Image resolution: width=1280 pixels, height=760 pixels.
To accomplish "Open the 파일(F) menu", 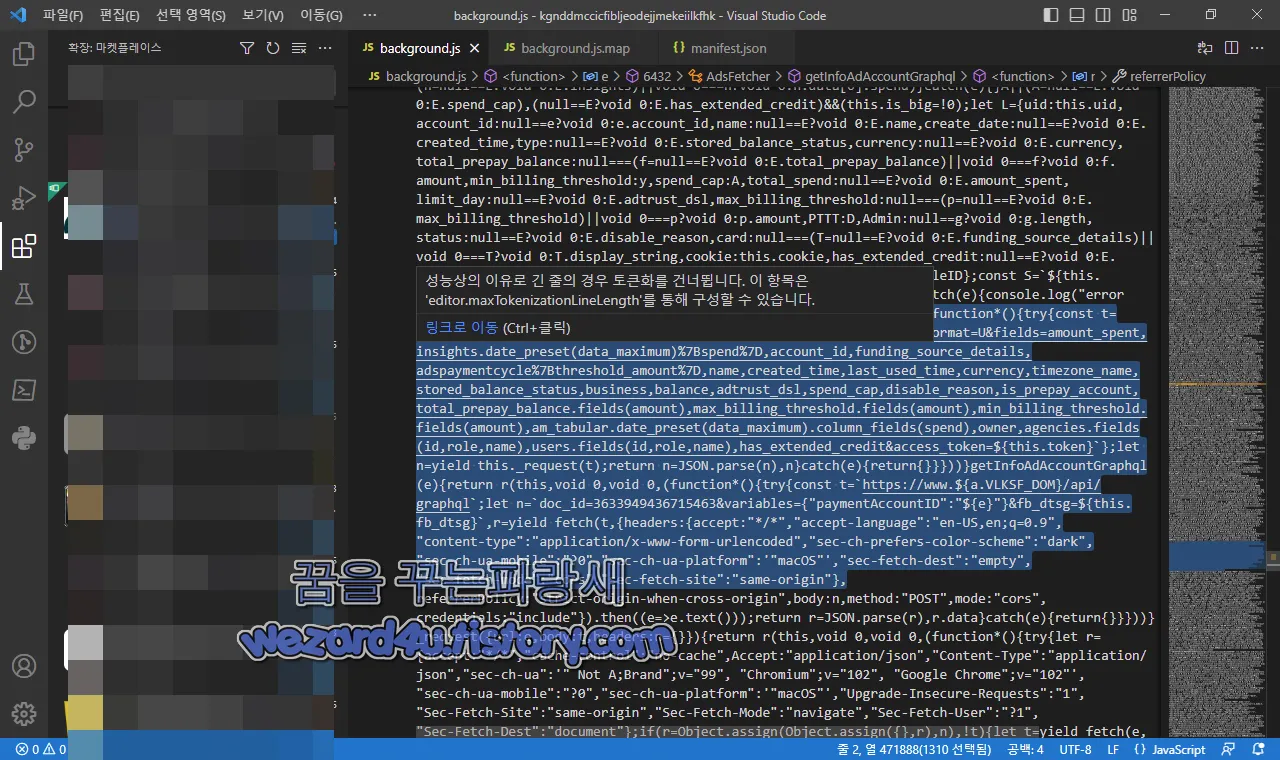I will [64, 15].
